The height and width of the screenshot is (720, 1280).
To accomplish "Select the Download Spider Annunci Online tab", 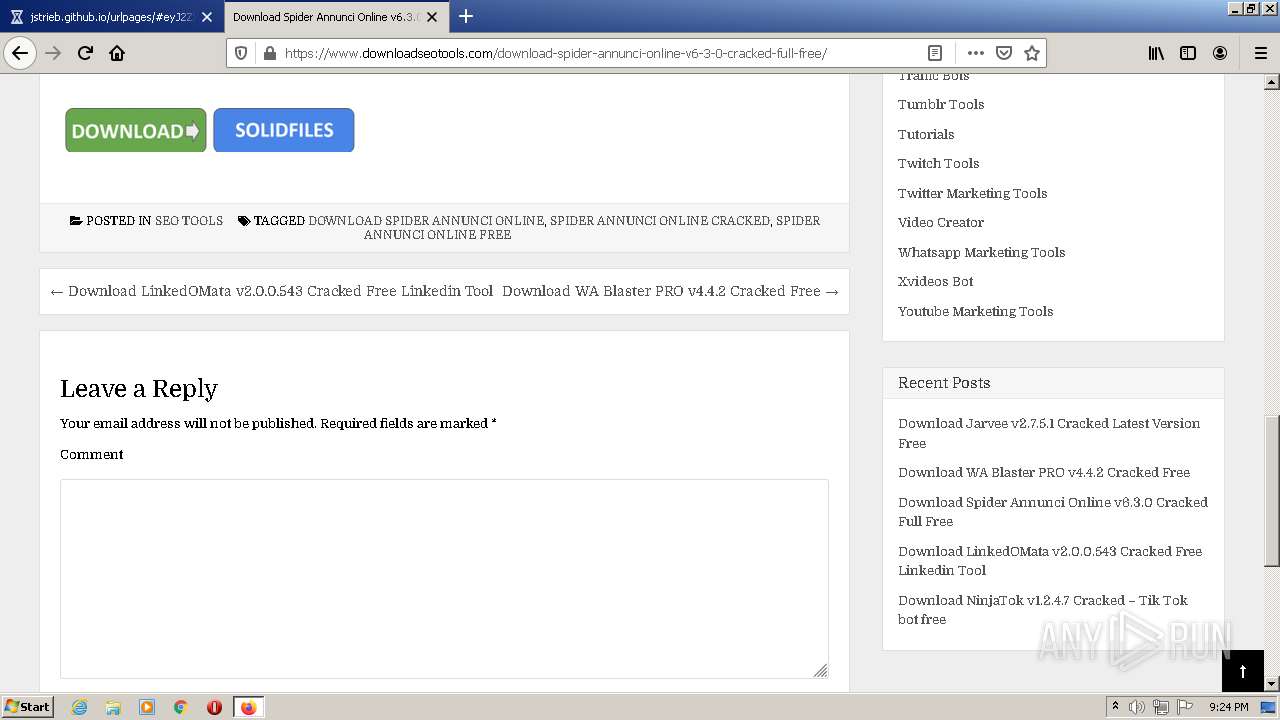I will 335,17.
